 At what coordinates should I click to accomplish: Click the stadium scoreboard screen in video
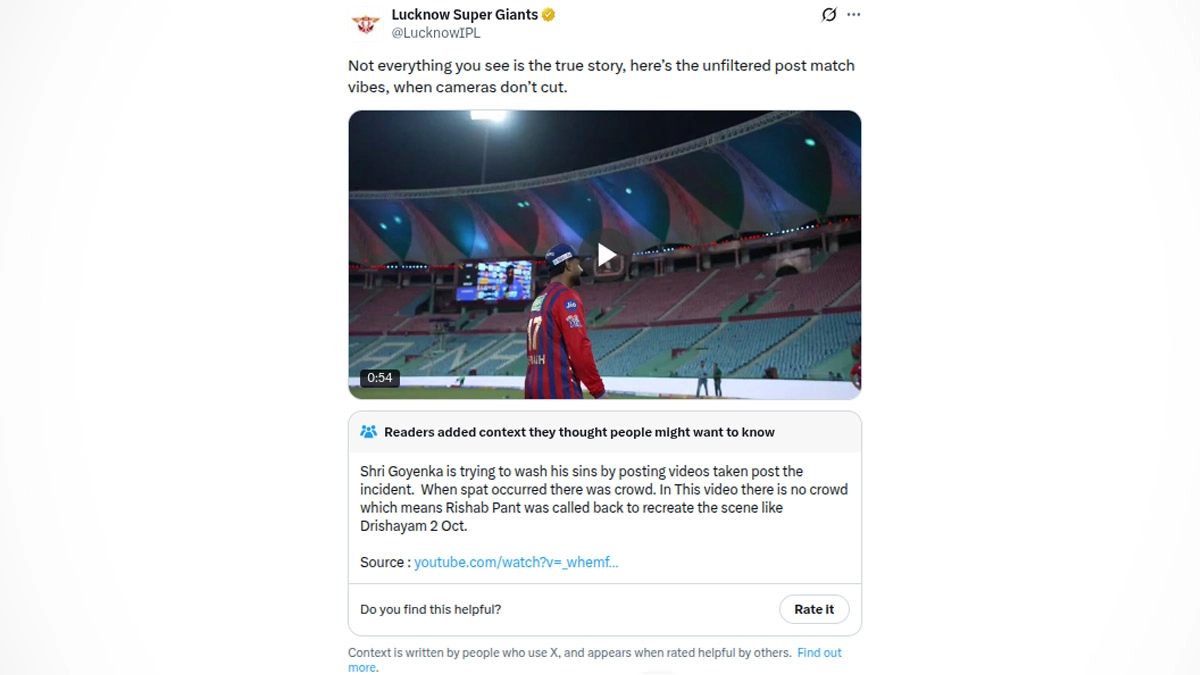click(x=495, y=280)
